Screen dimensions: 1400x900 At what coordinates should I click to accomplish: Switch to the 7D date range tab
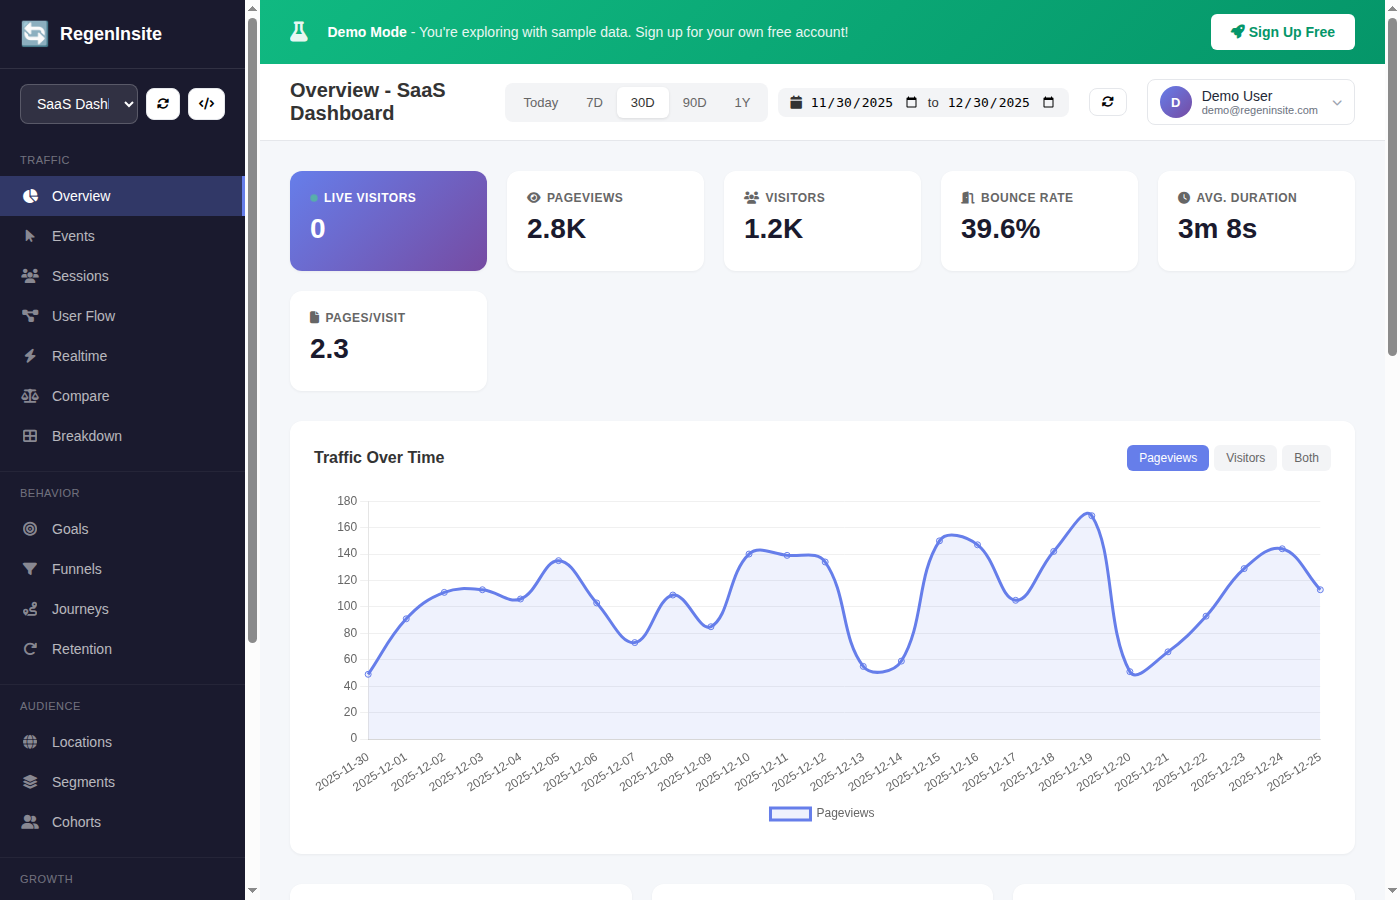pos(594,102)
